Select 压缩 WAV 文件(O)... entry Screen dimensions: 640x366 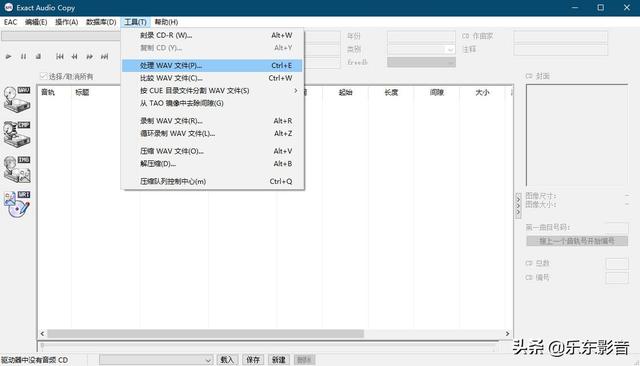(212, 151)
